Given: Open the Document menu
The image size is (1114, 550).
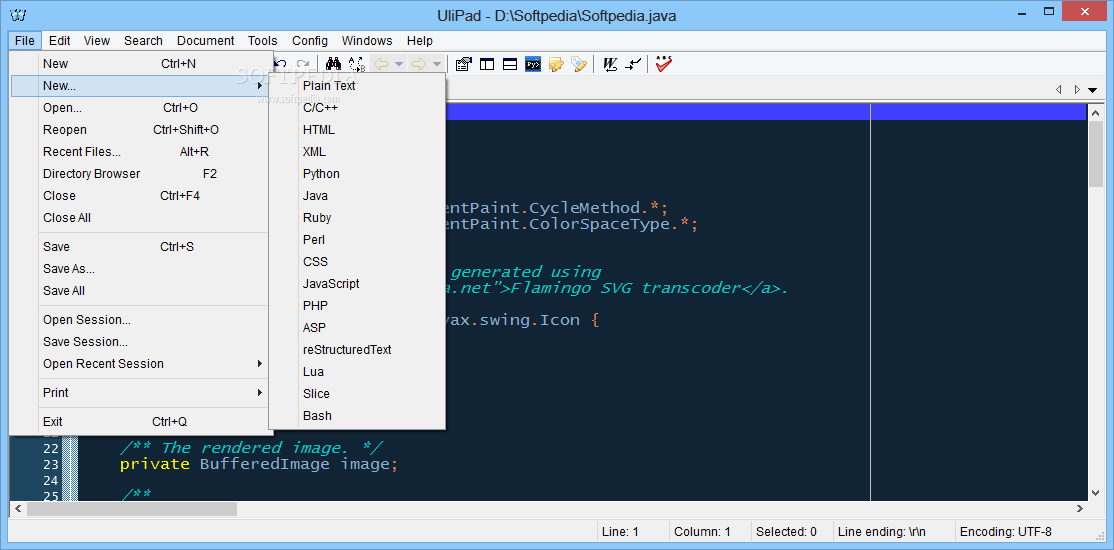Looking at the screenshot, I should [x=205, y=41].
